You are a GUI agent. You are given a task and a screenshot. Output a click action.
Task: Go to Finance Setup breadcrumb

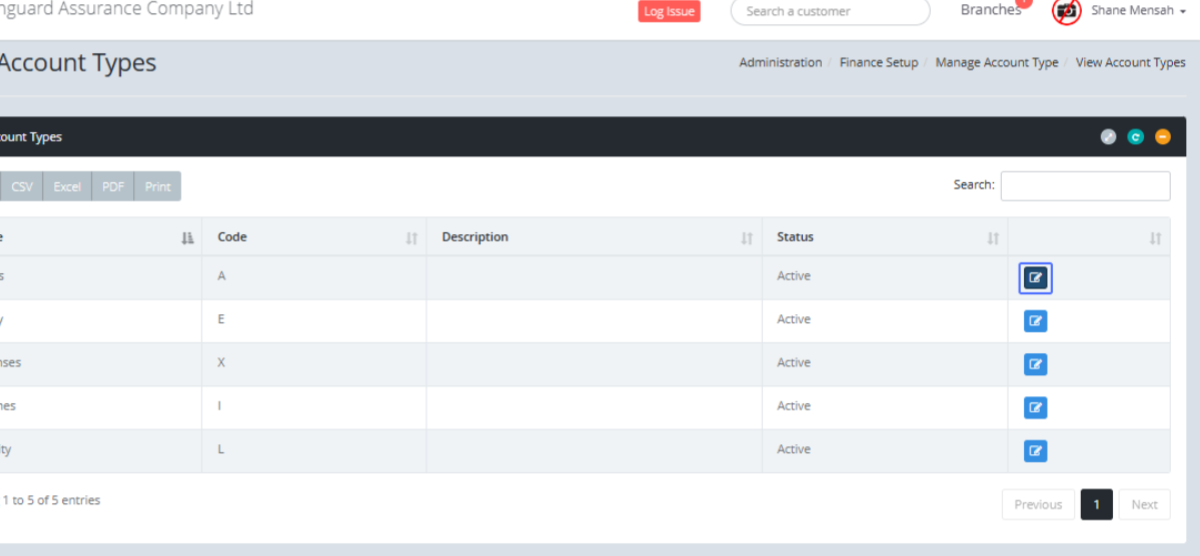(x=878, y=62)
